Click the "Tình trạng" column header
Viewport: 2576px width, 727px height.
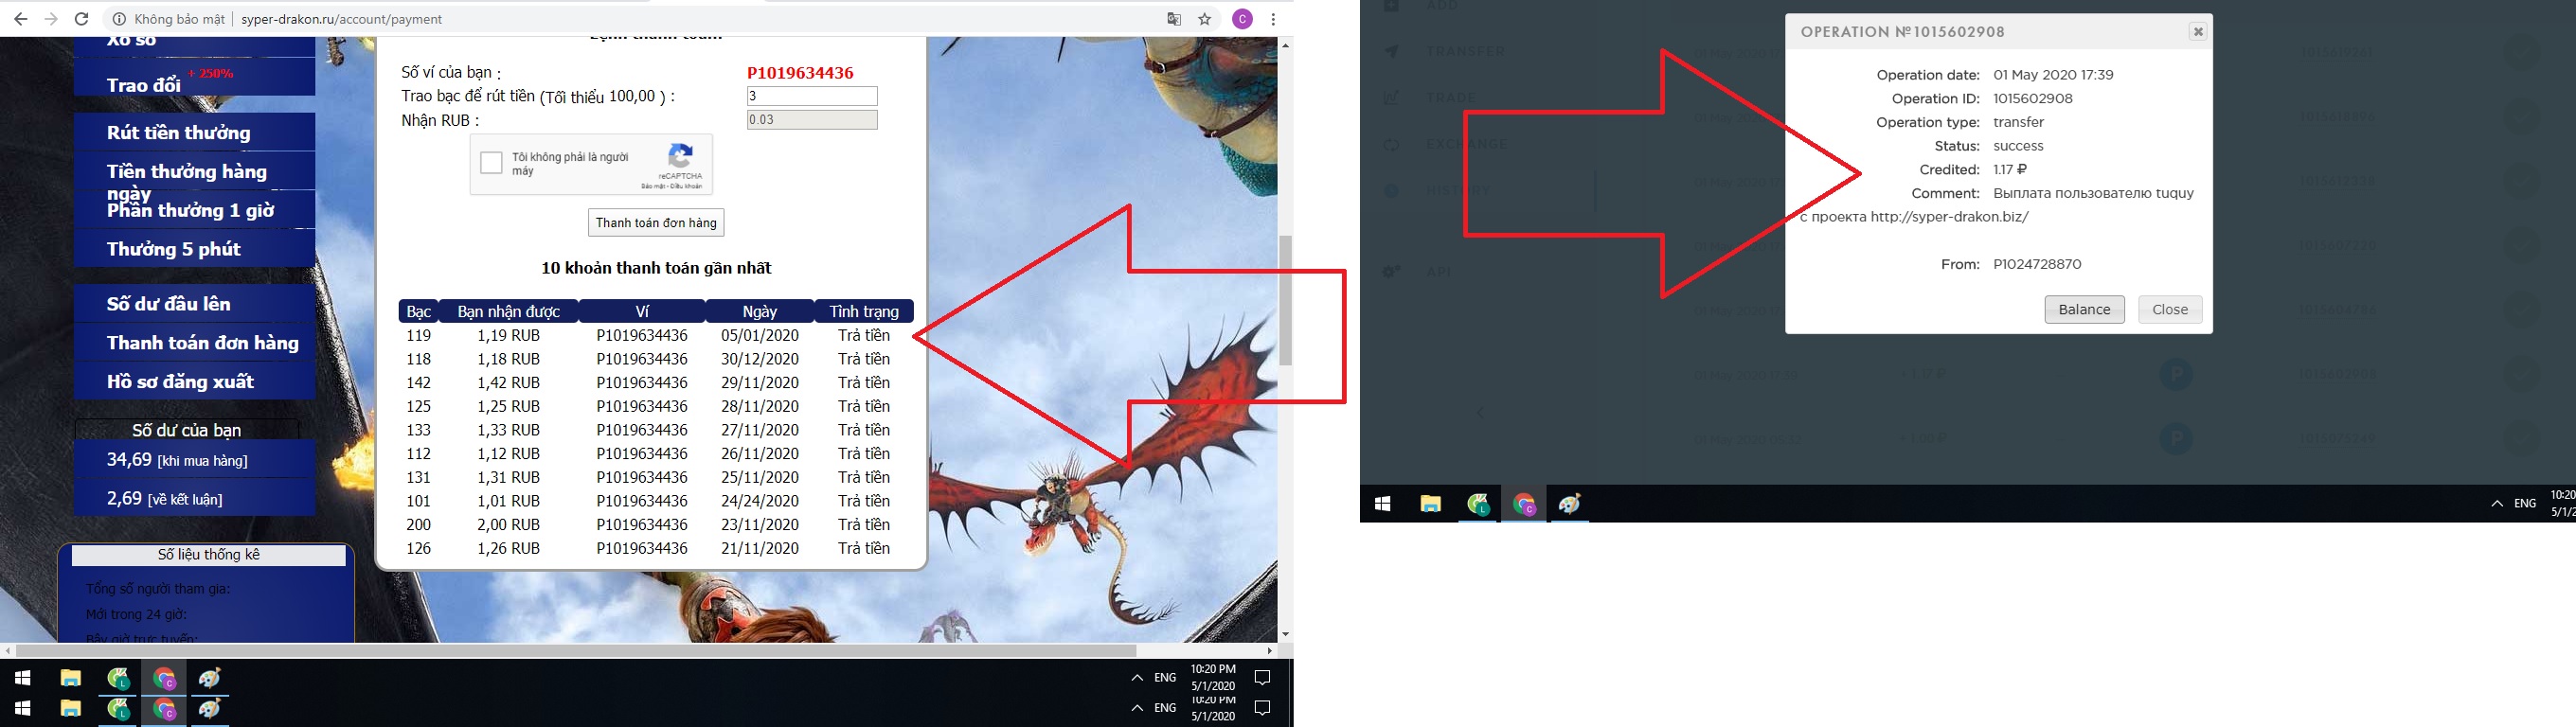click(x=864, y=311)
